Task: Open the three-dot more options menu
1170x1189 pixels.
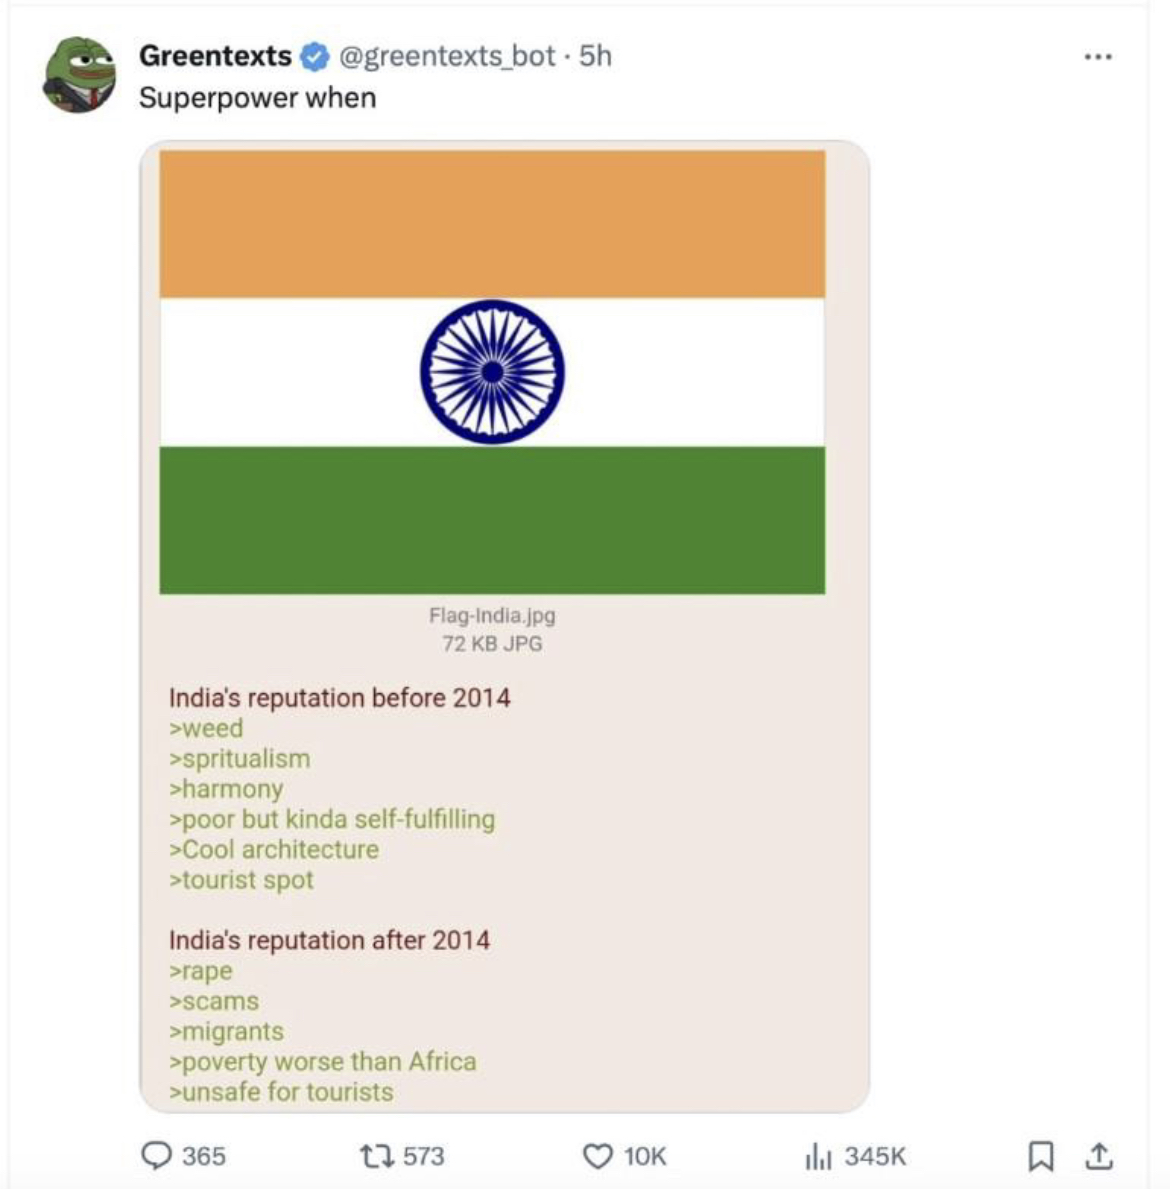Action: tap(1097, 57)
